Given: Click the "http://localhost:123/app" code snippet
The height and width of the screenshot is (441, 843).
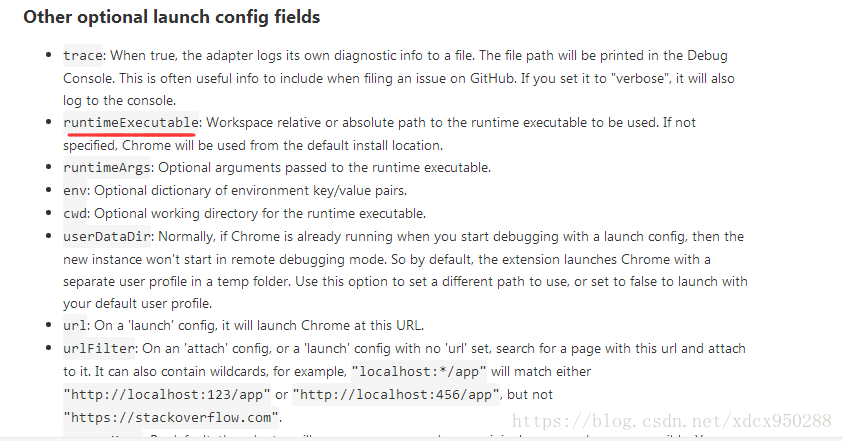Looking at the screenshot, I should 167,395.
